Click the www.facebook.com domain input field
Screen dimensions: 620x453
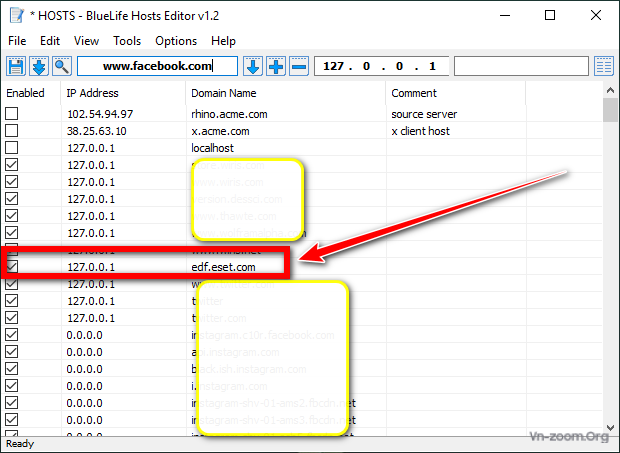[x=158, y=66]
